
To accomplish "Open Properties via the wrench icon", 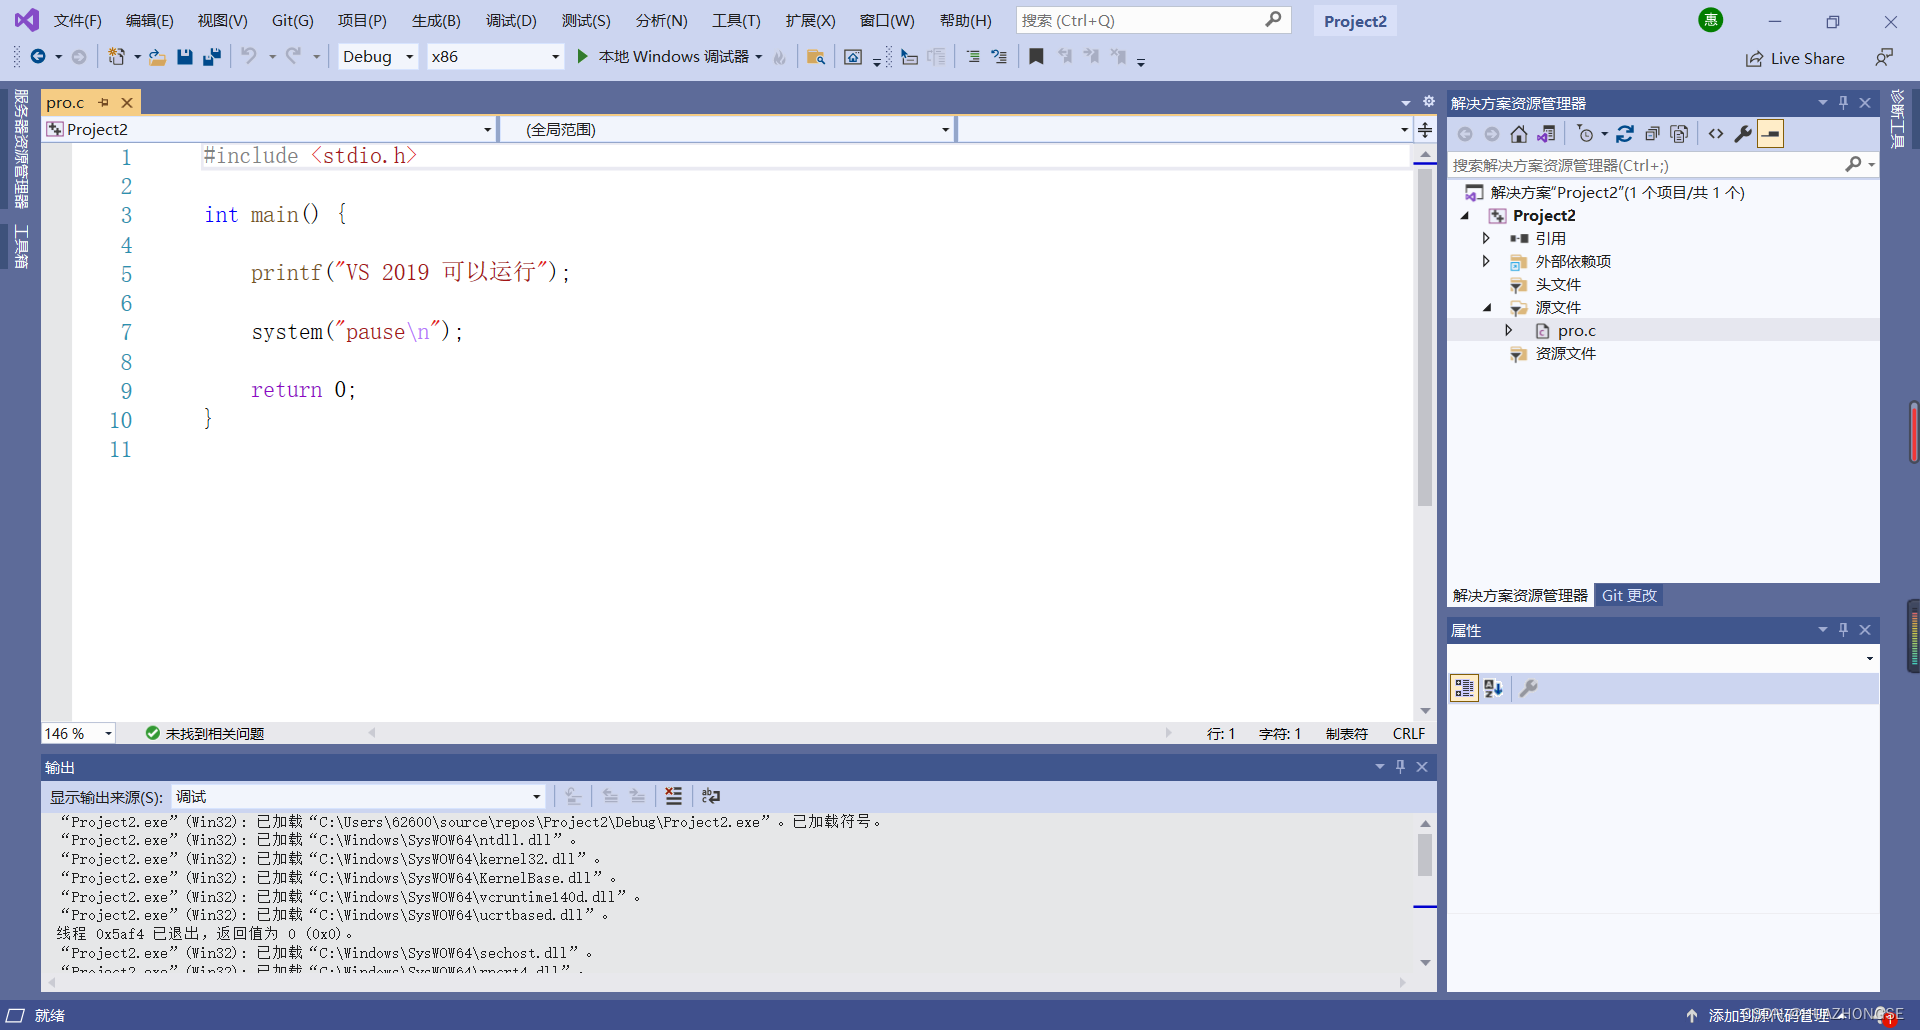I will 1743,133.
